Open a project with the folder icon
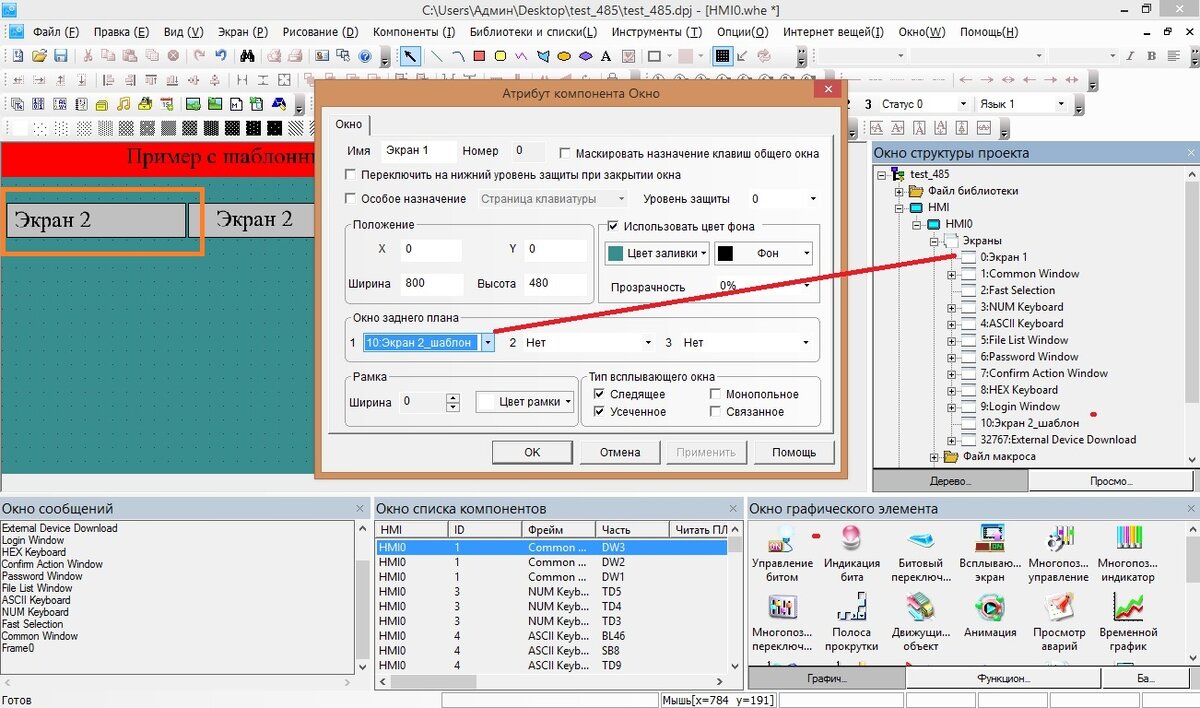Screen dimensions: 1200x708 click(x=39, y=56)
